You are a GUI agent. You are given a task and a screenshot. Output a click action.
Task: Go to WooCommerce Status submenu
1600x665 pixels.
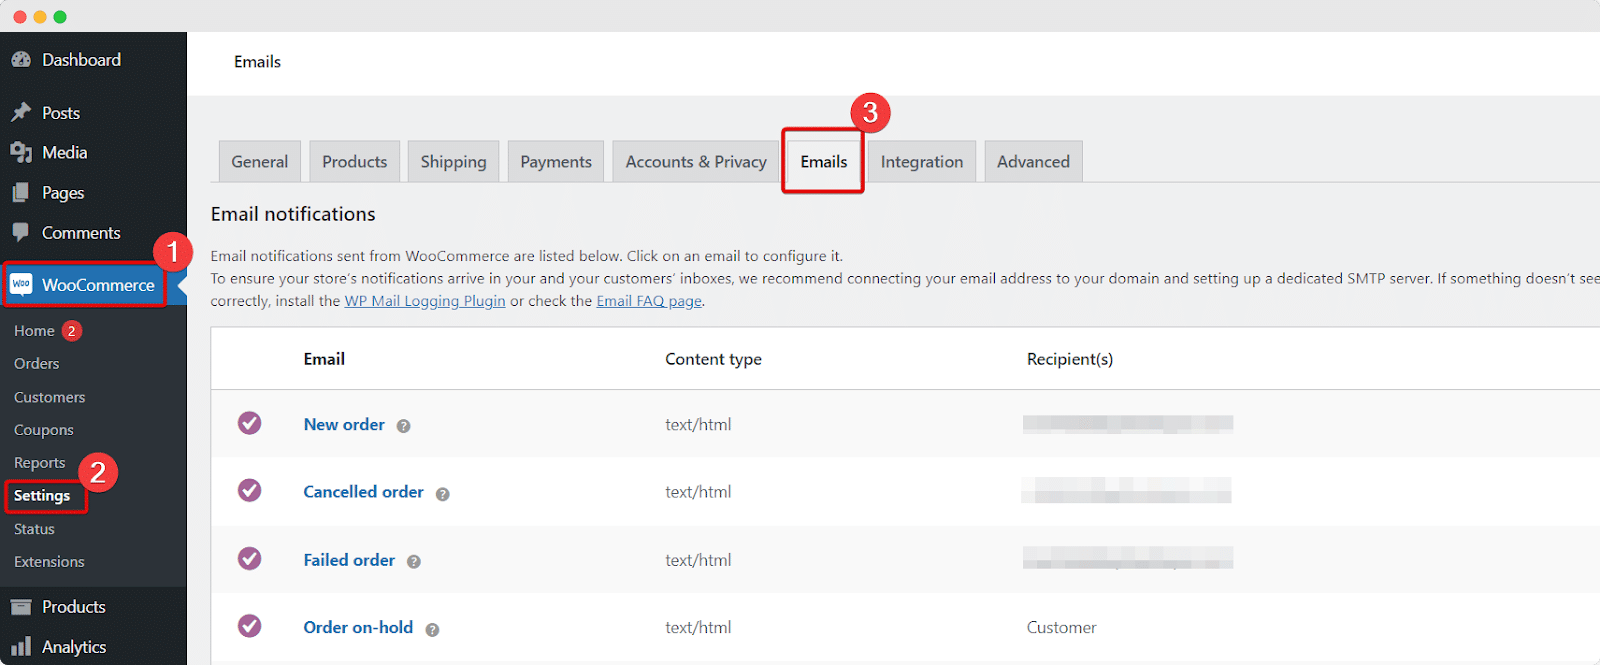(34, 529)
